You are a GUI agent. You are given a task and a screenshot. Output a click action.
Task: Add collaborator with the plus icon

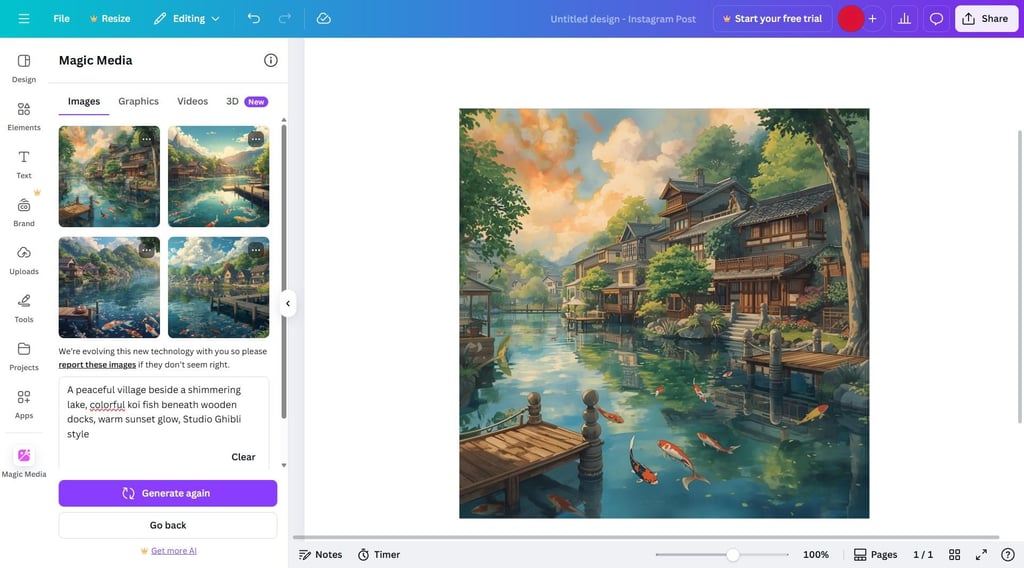click(872, 18)
